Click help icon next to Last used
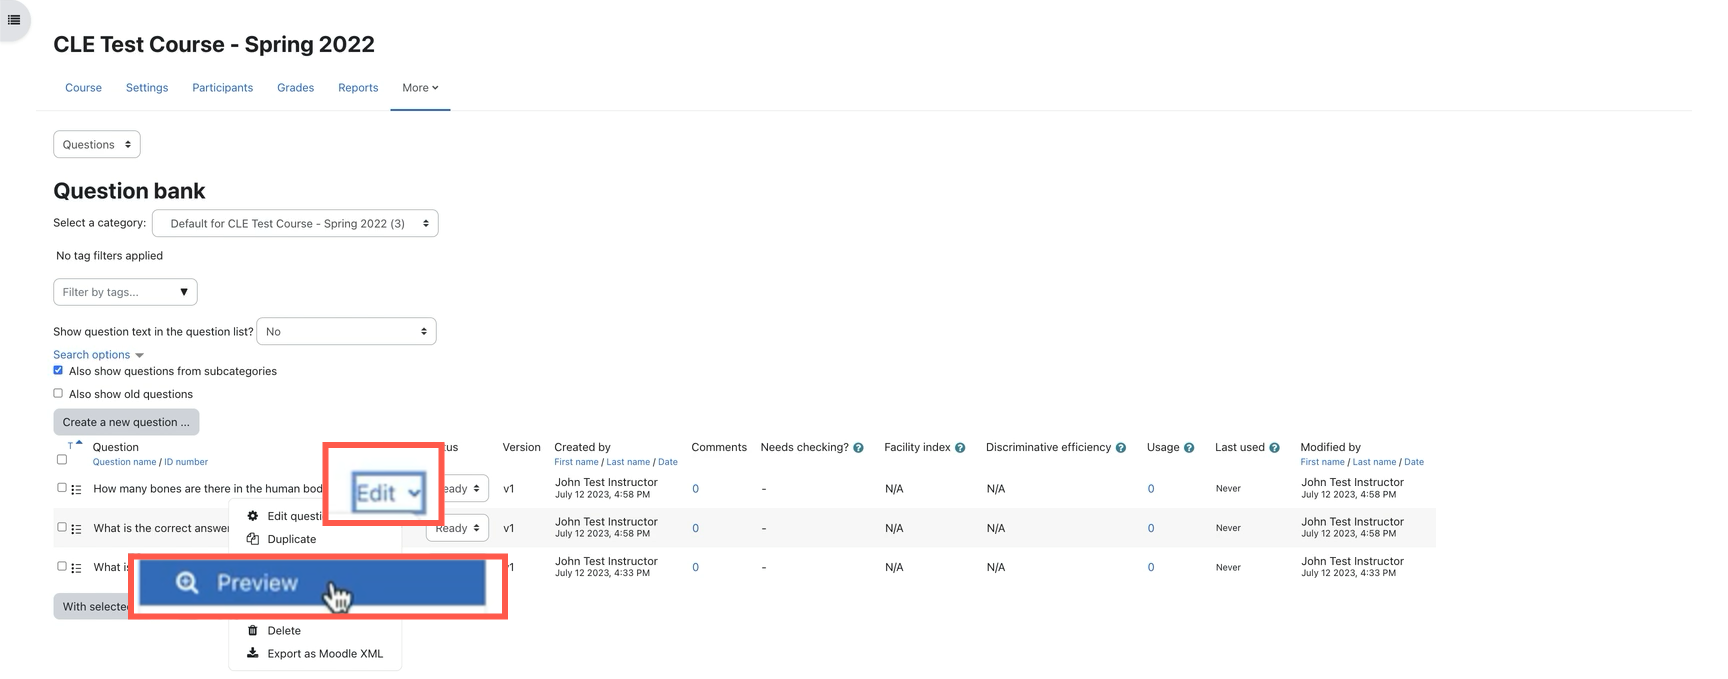This screenshot has height=679, width=1728. [x=1274, y=448]
